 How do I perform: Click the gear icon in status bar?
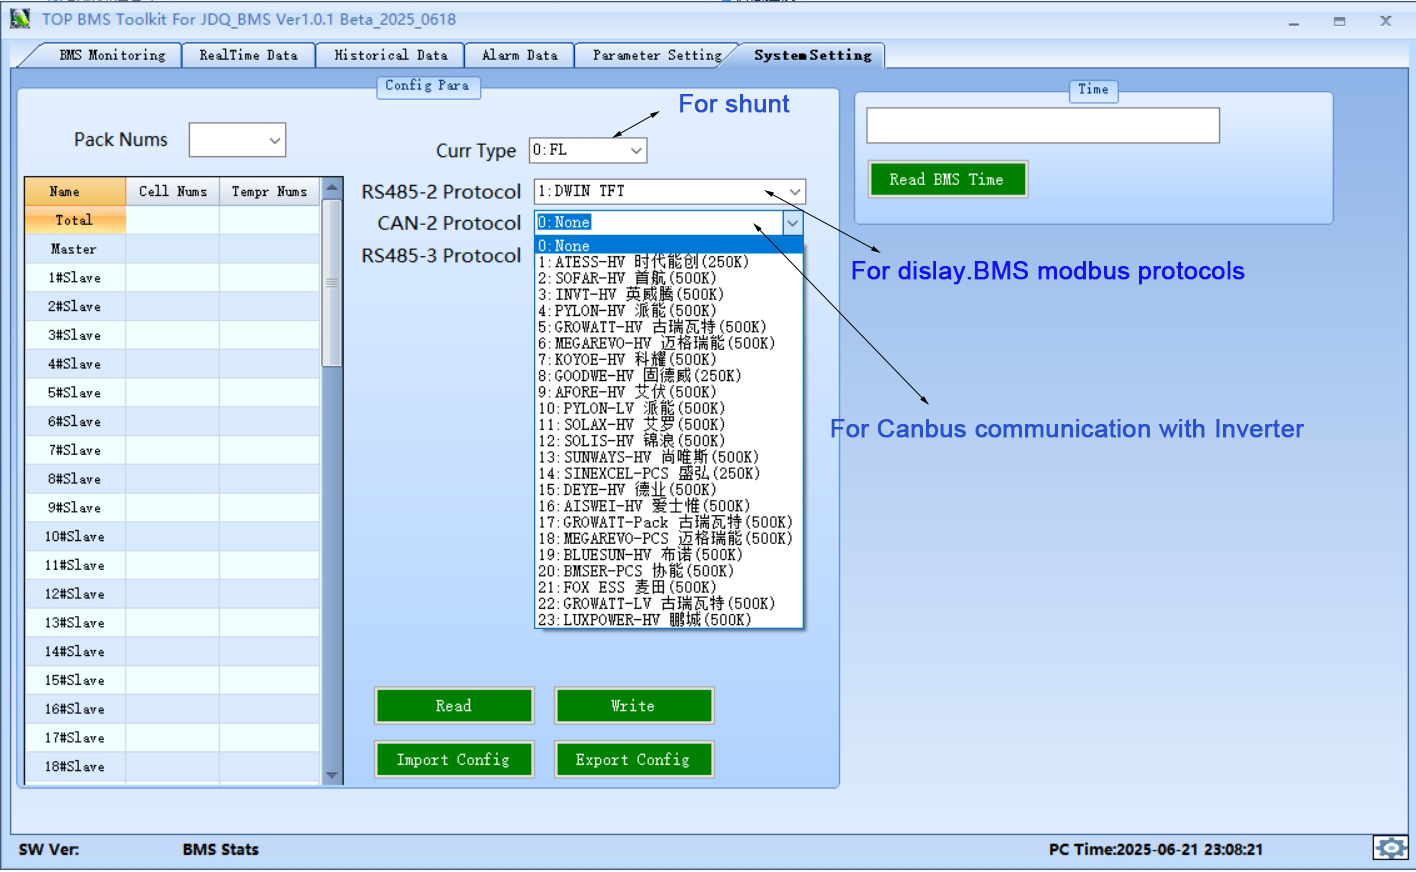click(1390, 848)
